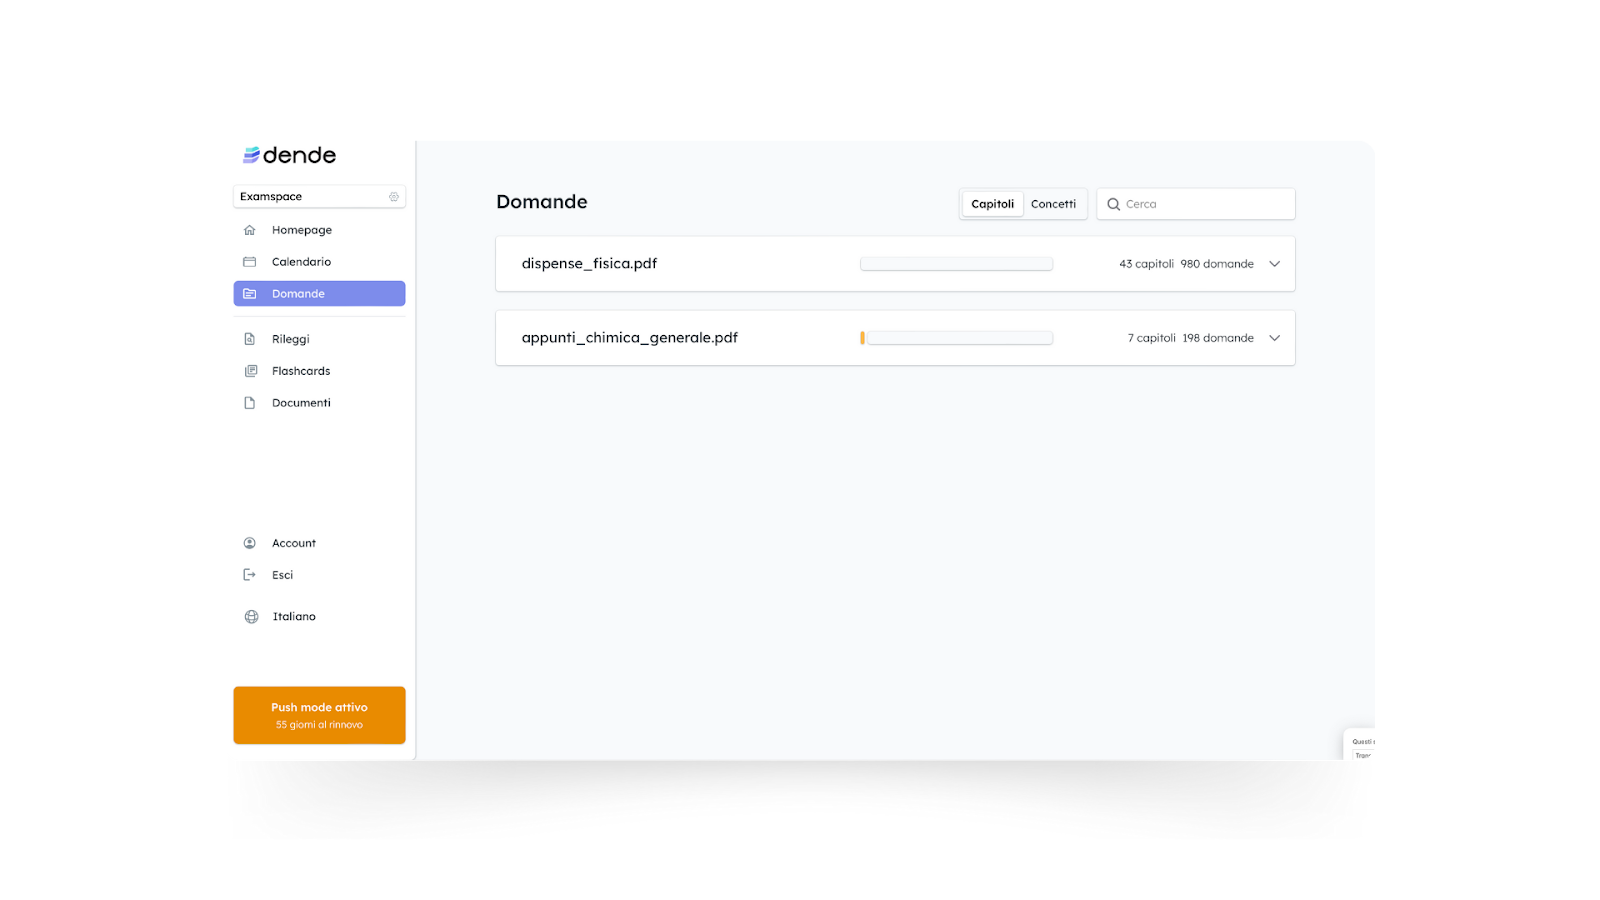The height and width of the screenshot is (900, 1600).
Task: Open Calendario calendar icon
Action: 250,262
